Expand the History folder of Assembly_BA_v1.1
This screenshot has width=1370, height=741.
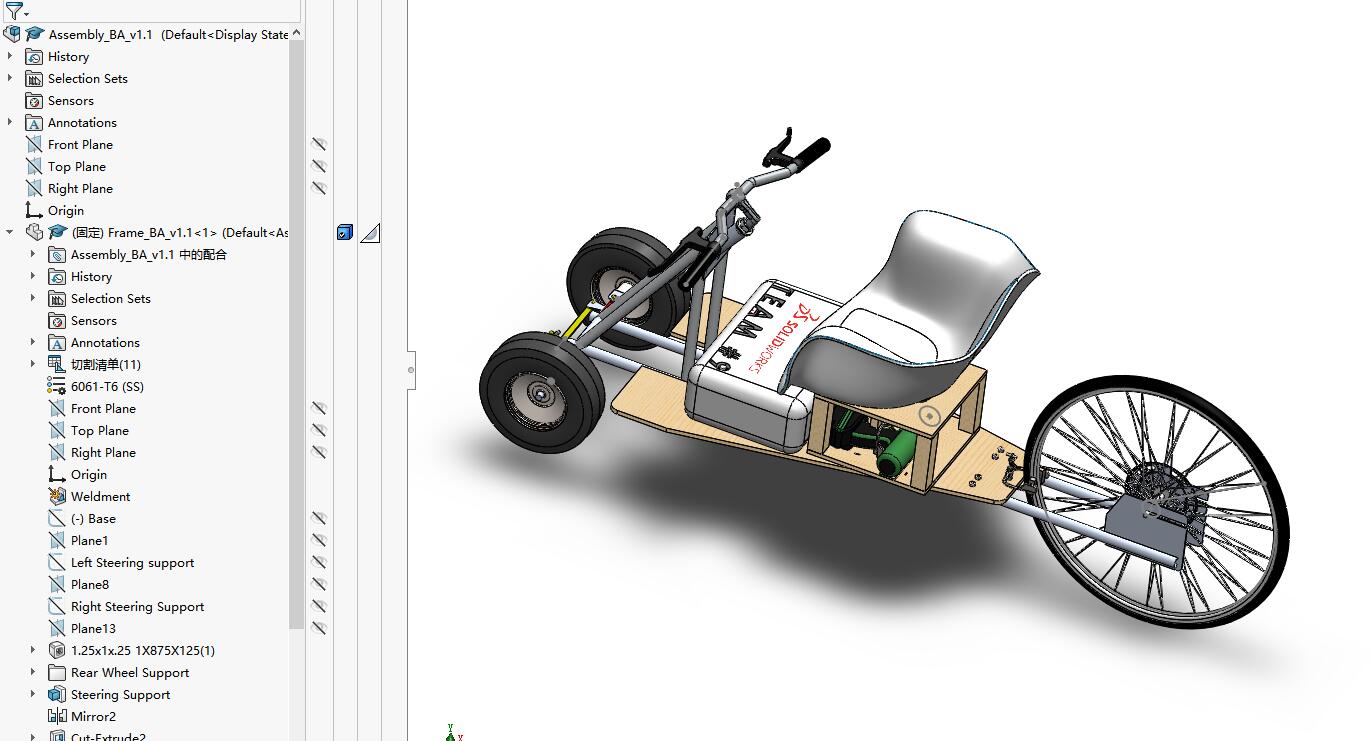tap(8, 56)
